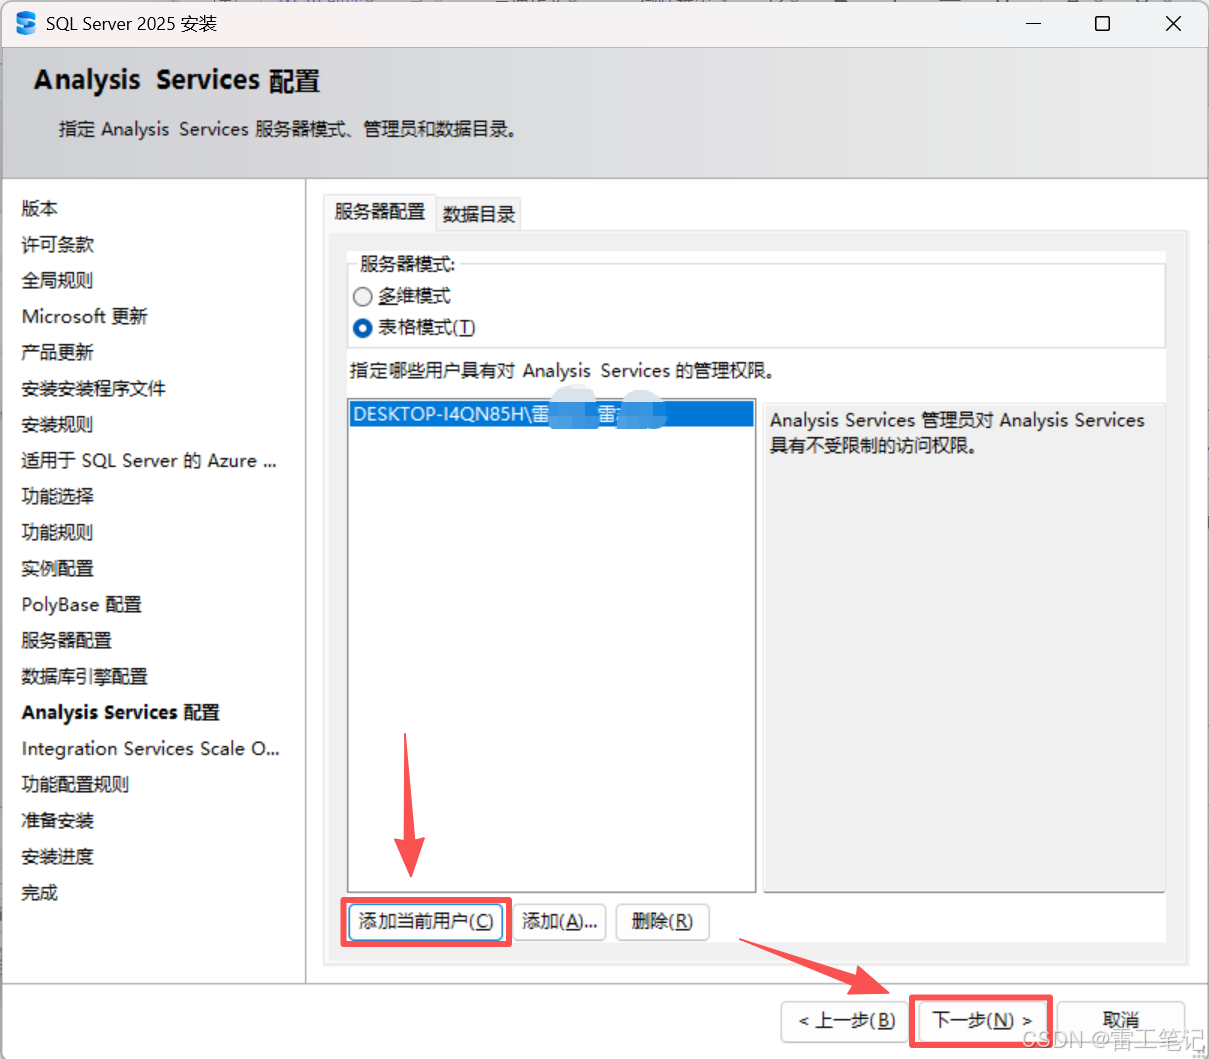
Task: Click 安装进度 in the step list
Action: pyautogui.click(x=58, y=856)
